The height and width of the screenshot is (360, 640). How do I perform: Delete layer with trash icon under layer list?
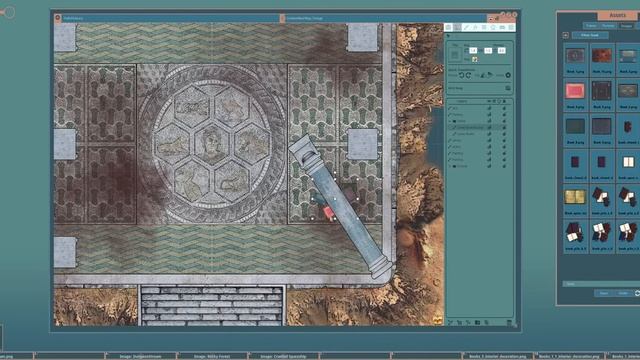509,322
